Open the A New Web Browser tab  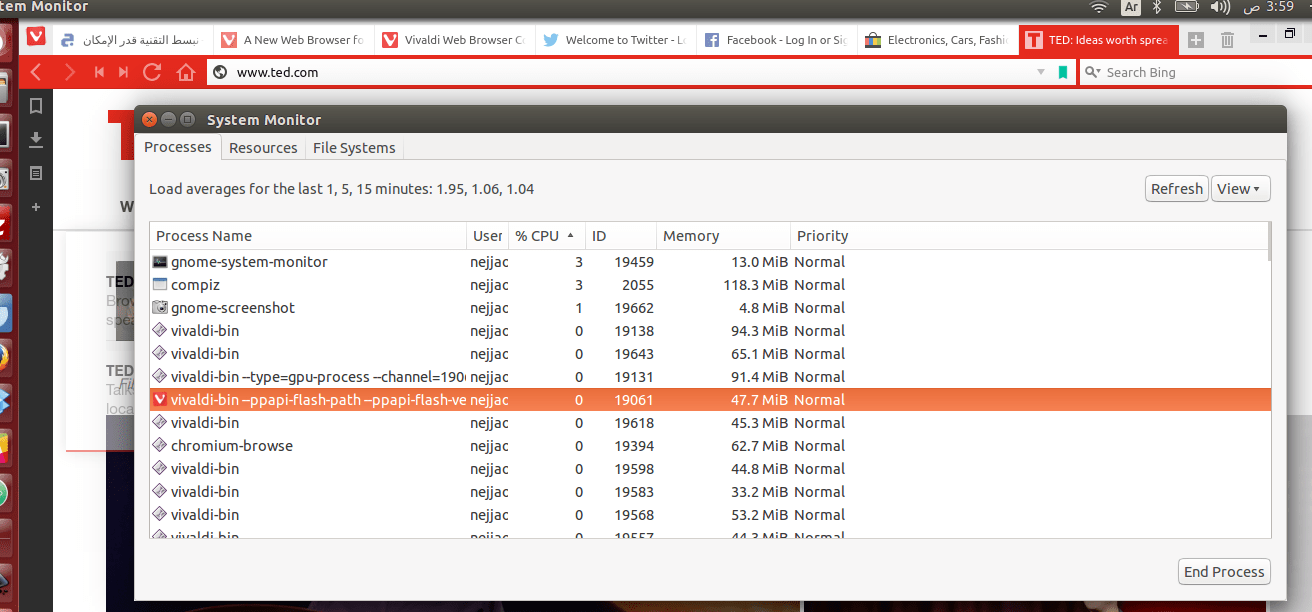293,40
